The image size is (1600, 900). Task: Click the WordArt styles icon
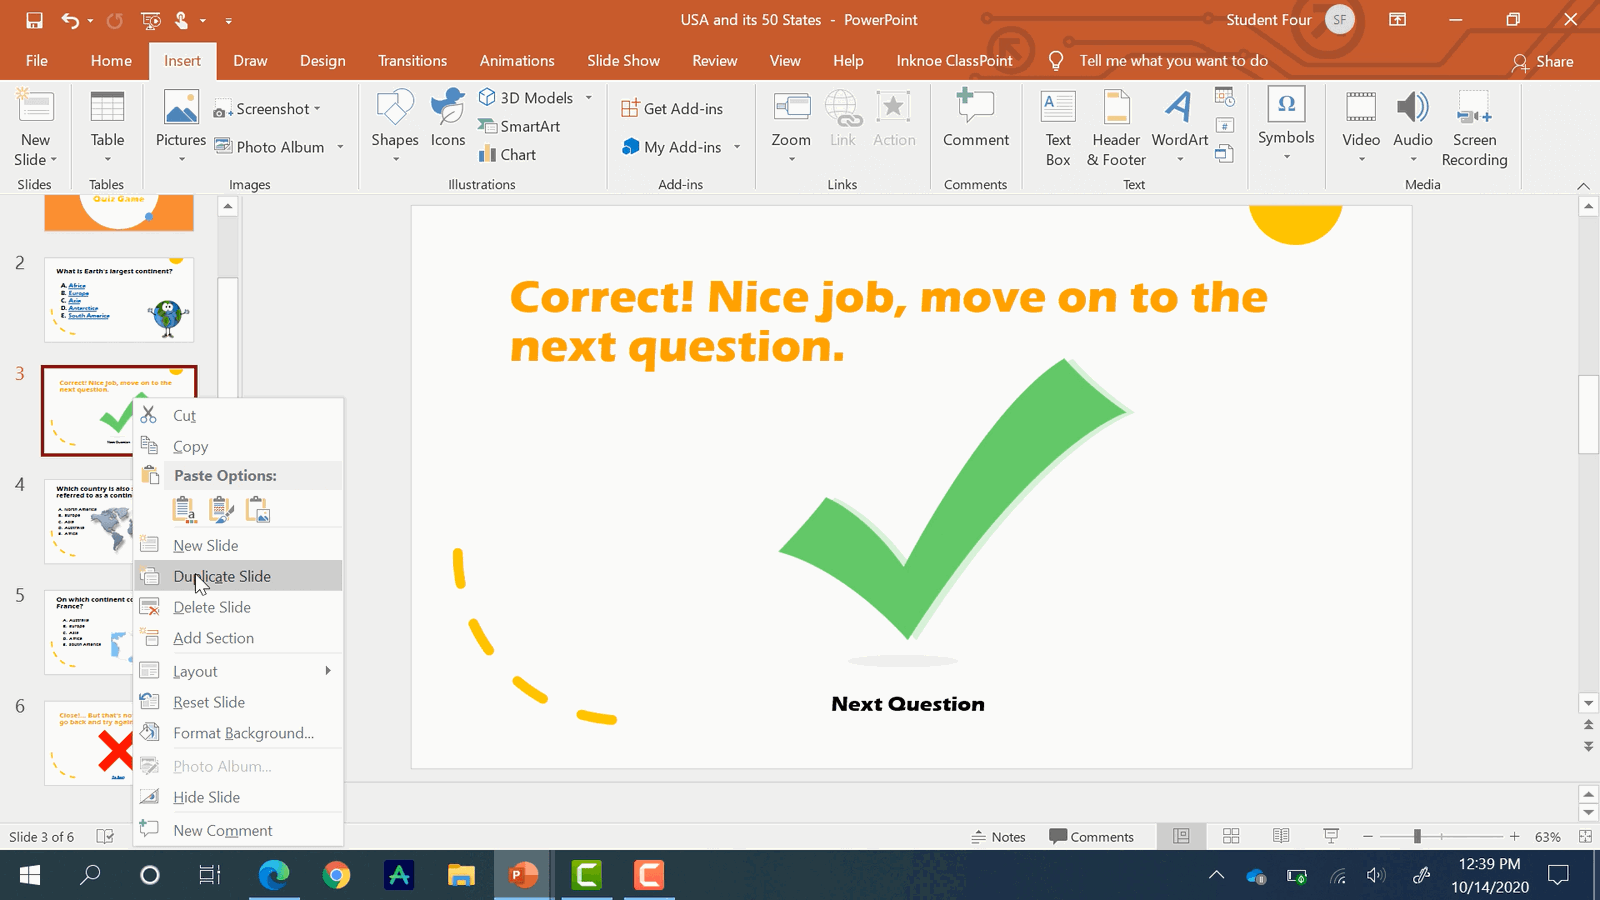[x=1180, y=107]
